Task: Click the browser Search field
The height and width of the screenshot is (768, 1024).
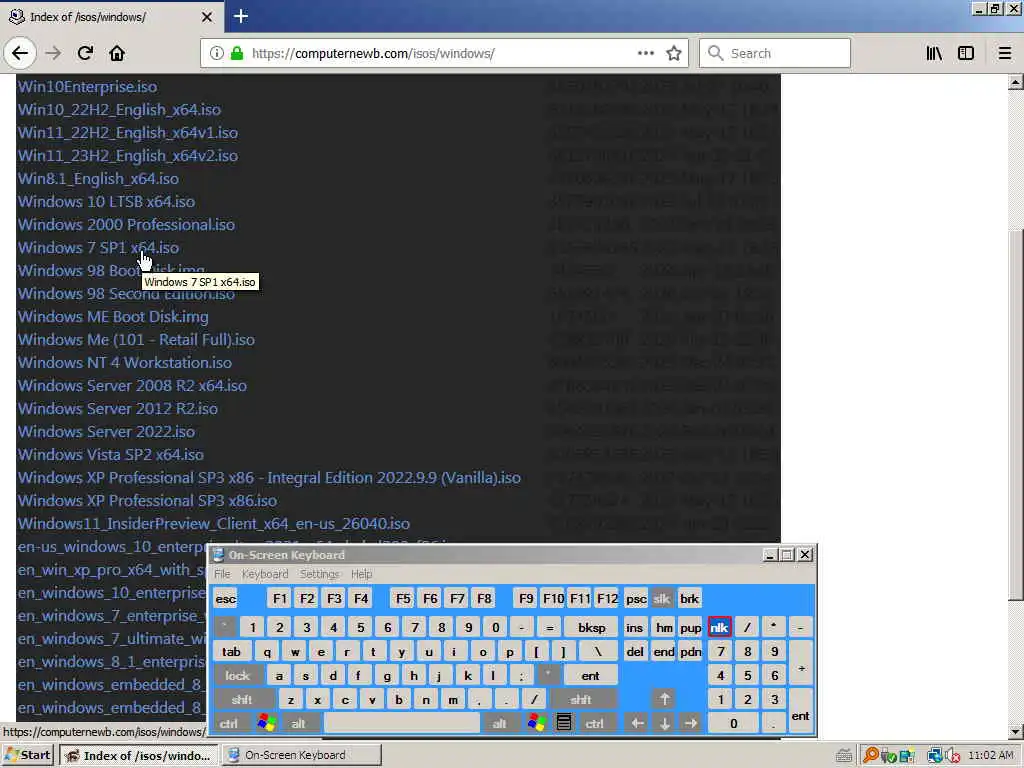Action: click(x=775, y=54)
